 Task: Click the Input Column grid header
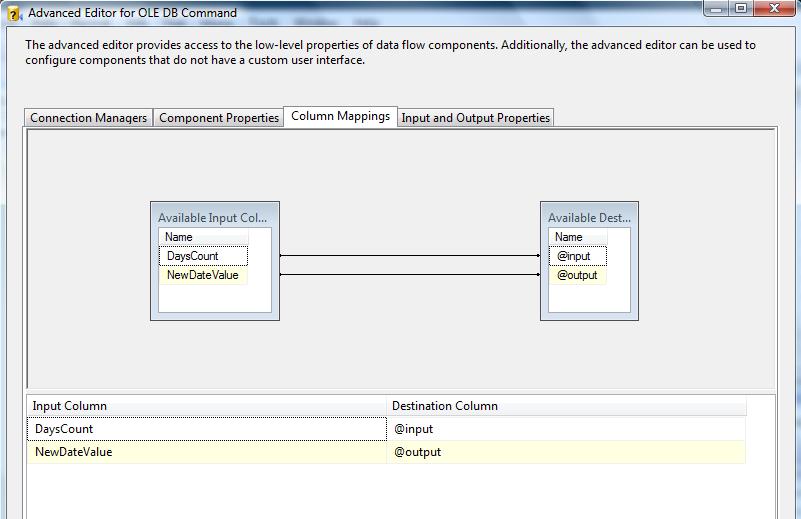click(x=206, y=406)
